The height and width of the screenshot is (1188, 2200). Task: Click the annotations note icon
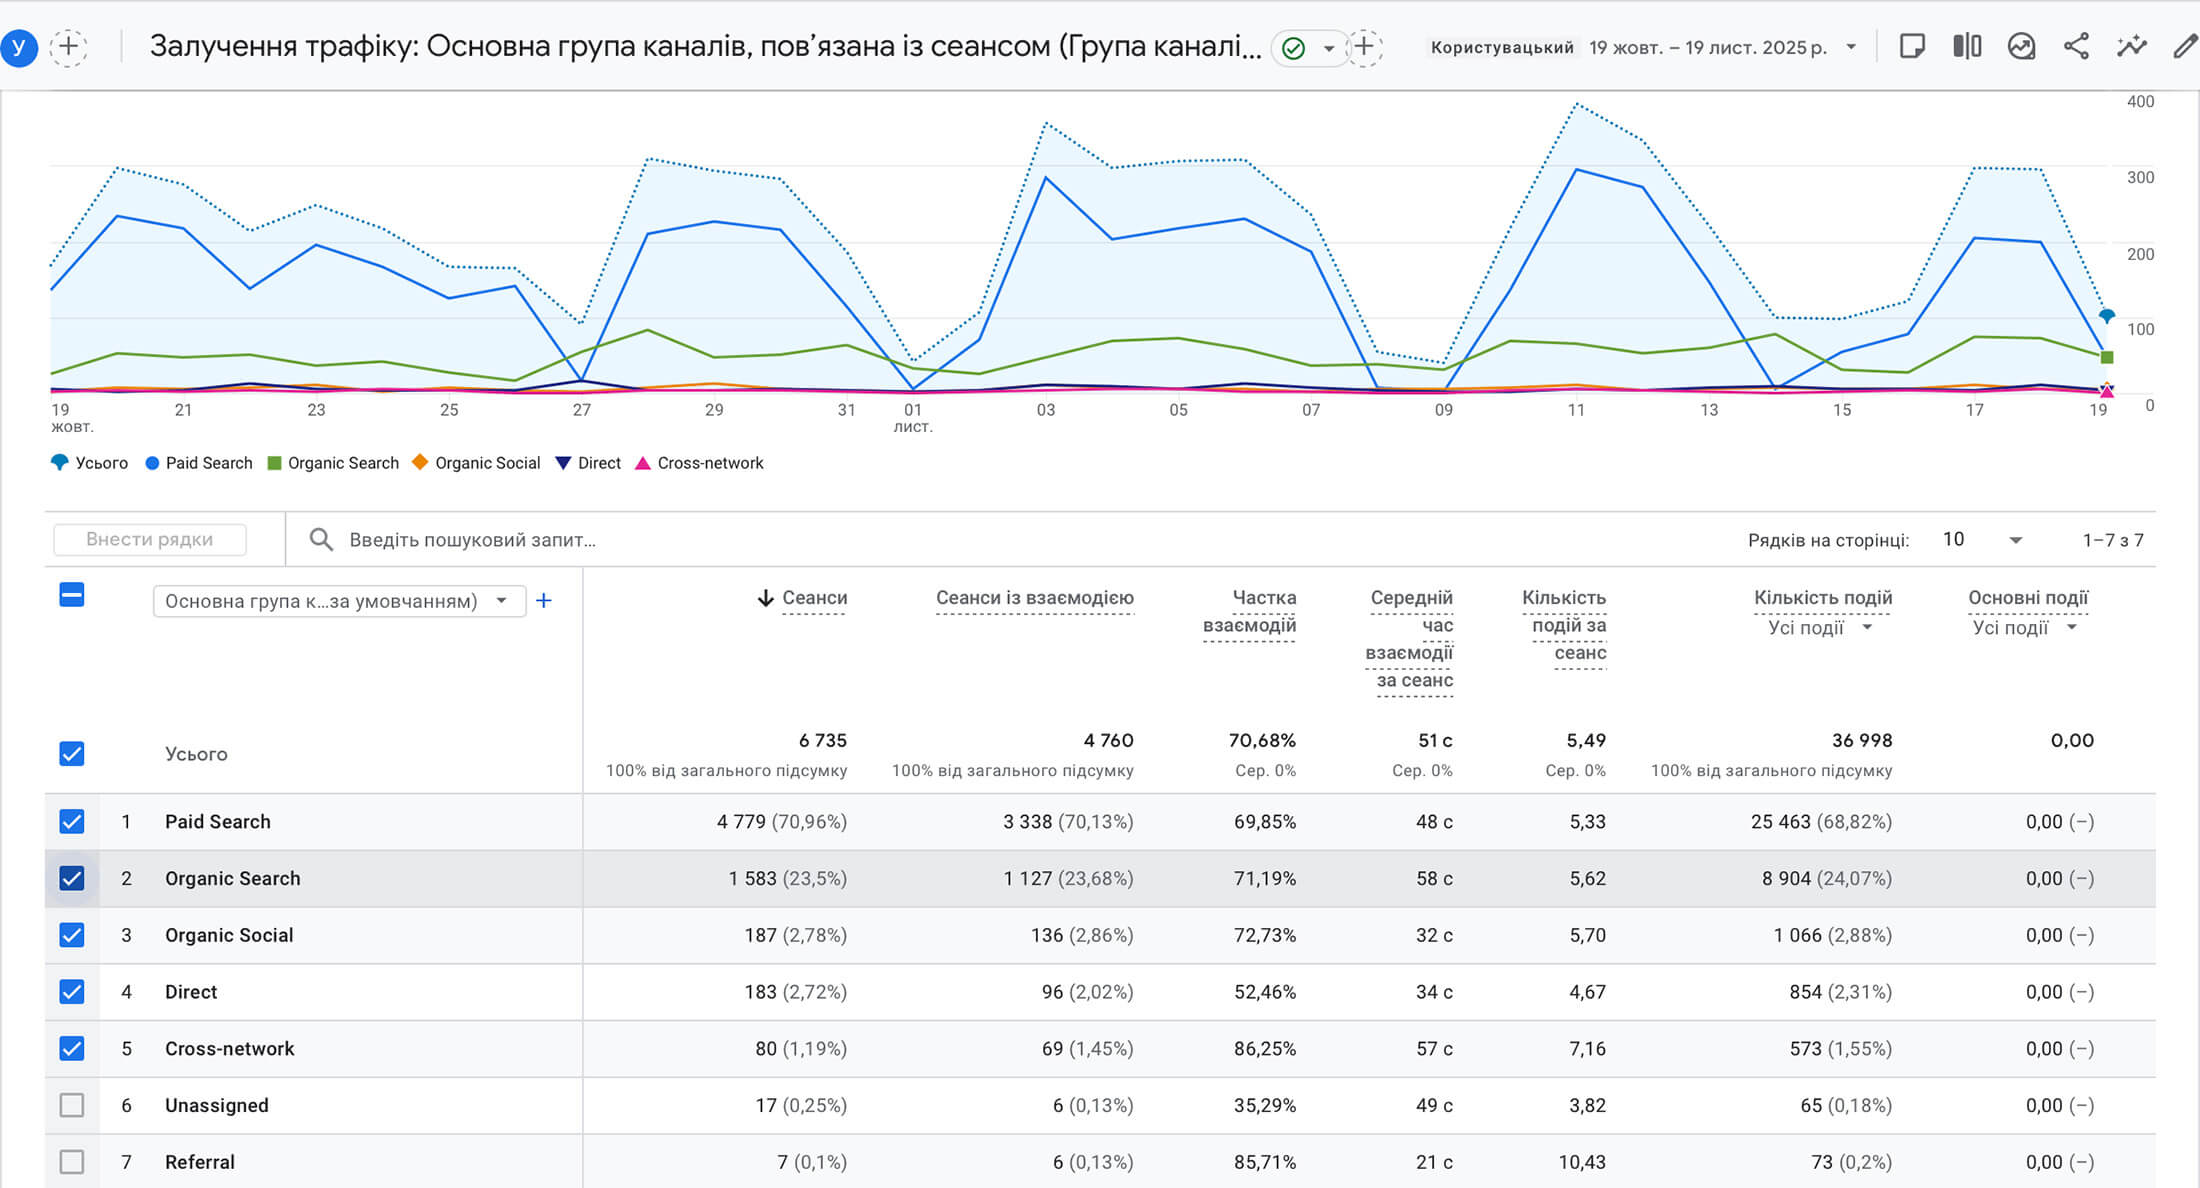1911,46
